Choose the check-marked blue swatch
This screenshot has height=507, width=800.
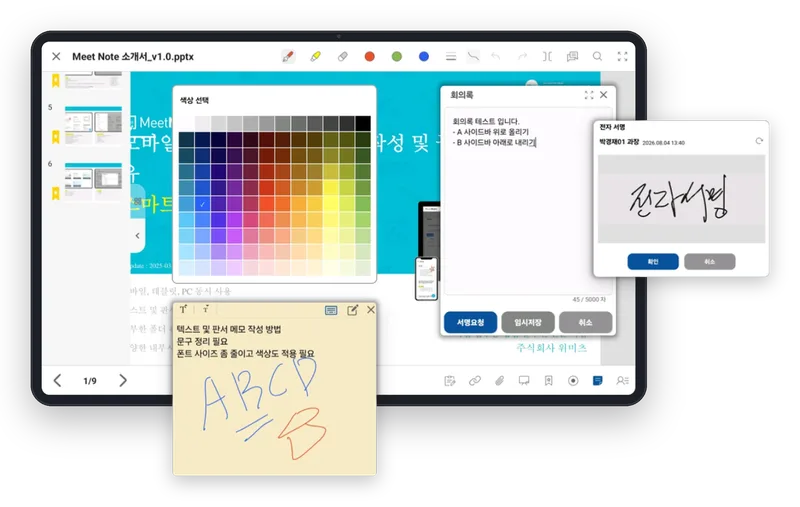(x=203, y=204)
